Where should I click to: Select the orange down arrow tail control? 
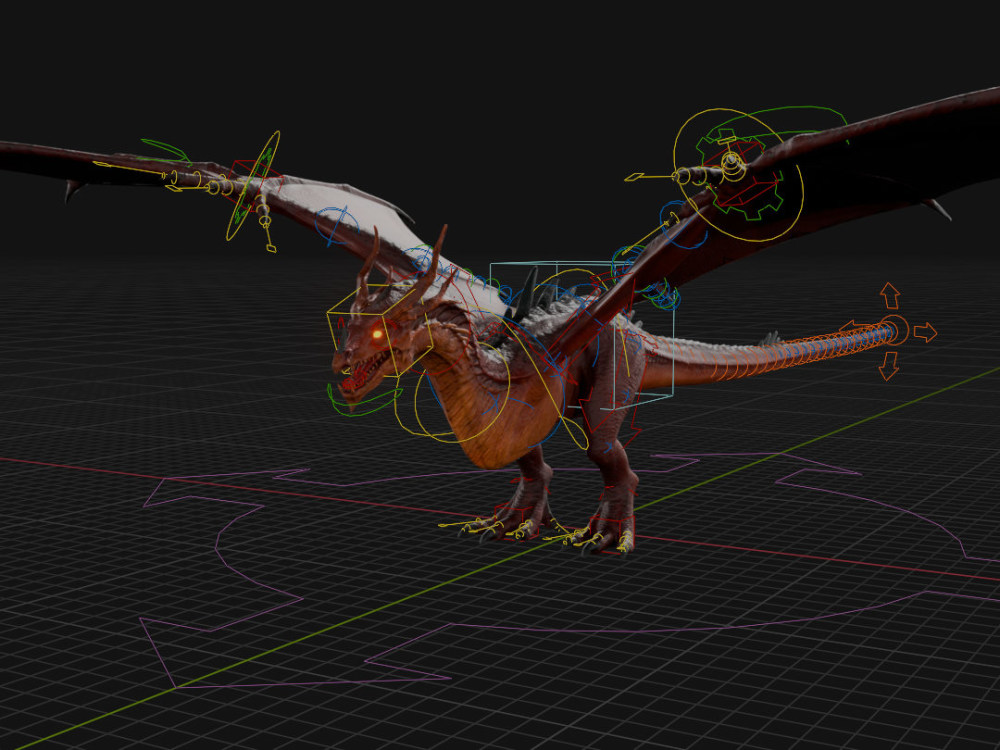[889, 366]
